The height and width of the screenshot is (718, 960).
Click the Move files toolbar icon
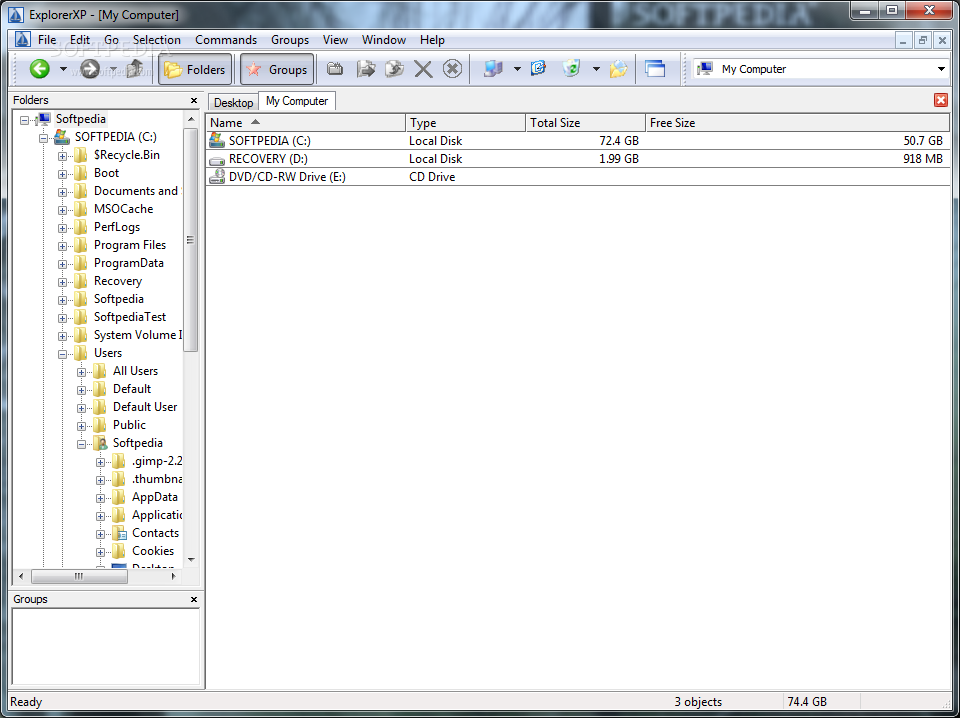click(x=394, y=69)
